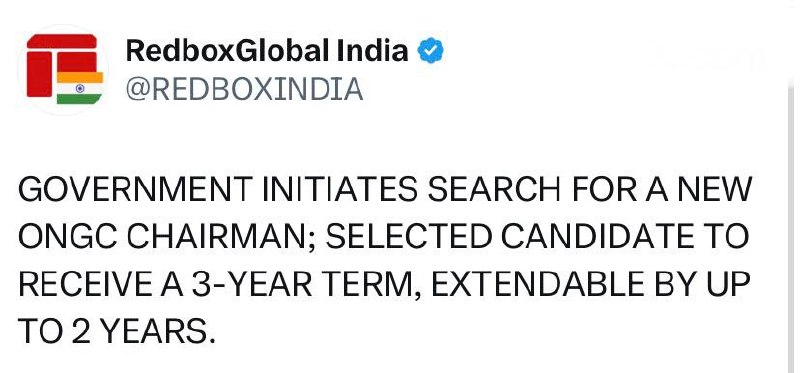Click the Indian flag in the avatar logo
The width and height of the screenshot is (800, 373).
point(80,88)
